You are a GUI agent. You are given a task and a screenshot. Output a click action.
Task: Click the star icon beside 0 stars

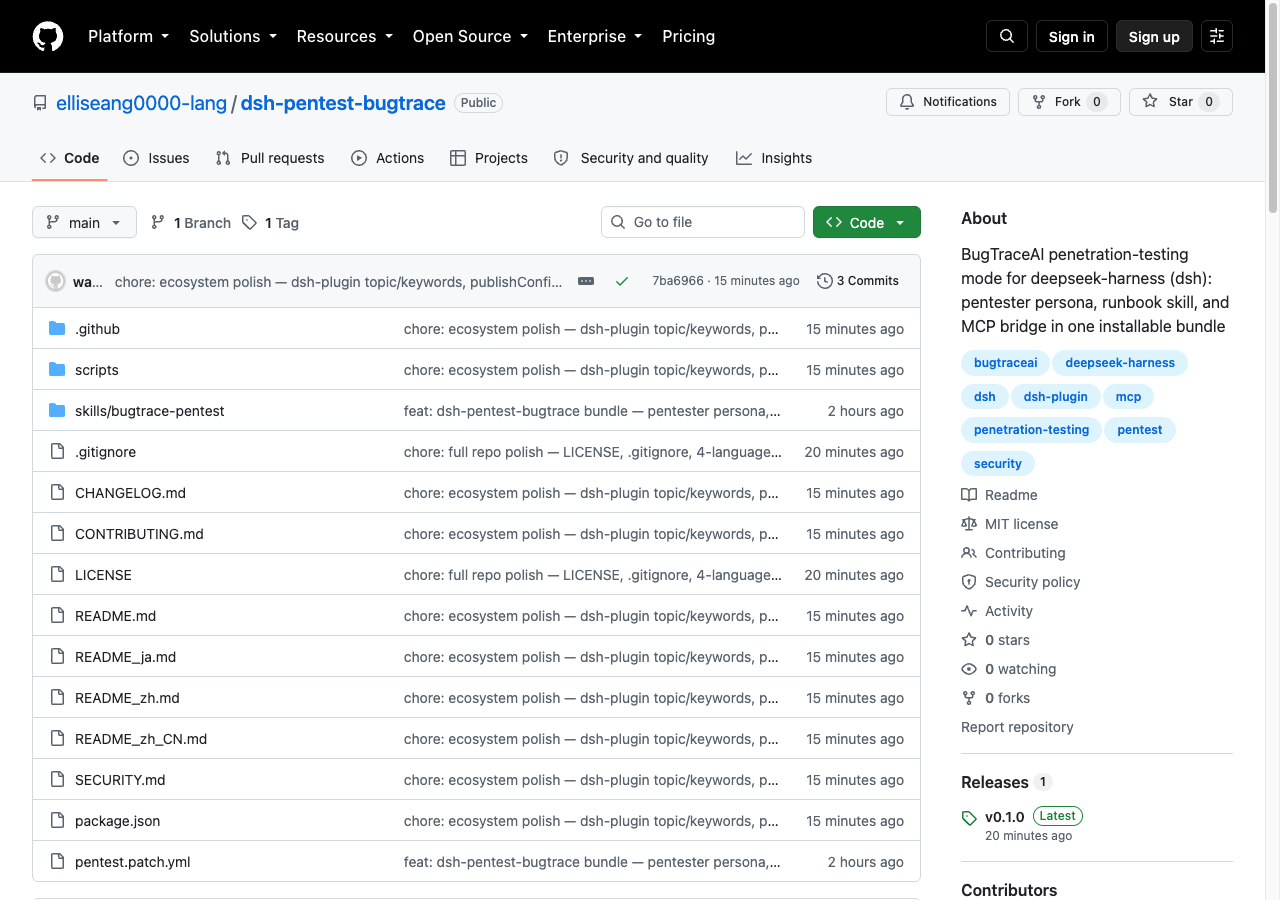(969, 640)
